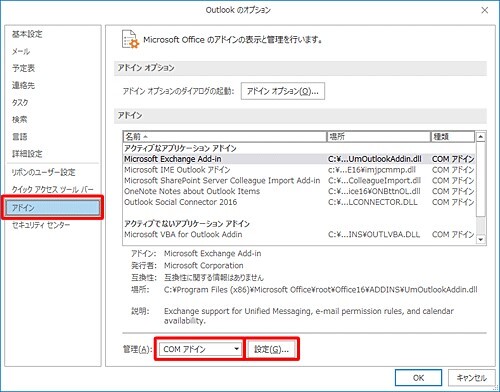Click the add-in document gear icon
500x392 pixels.
tap(130, 39)
